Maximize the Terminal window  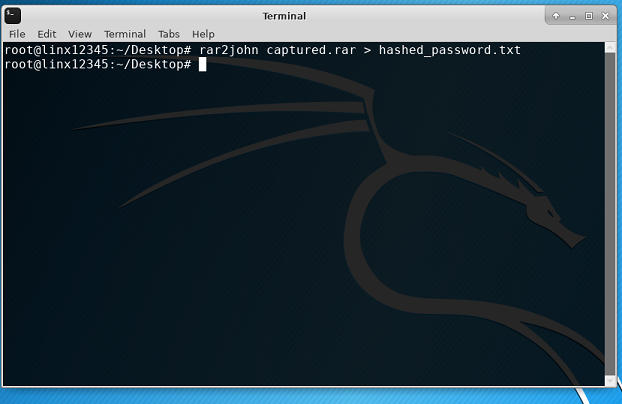[x=589, y=16]
